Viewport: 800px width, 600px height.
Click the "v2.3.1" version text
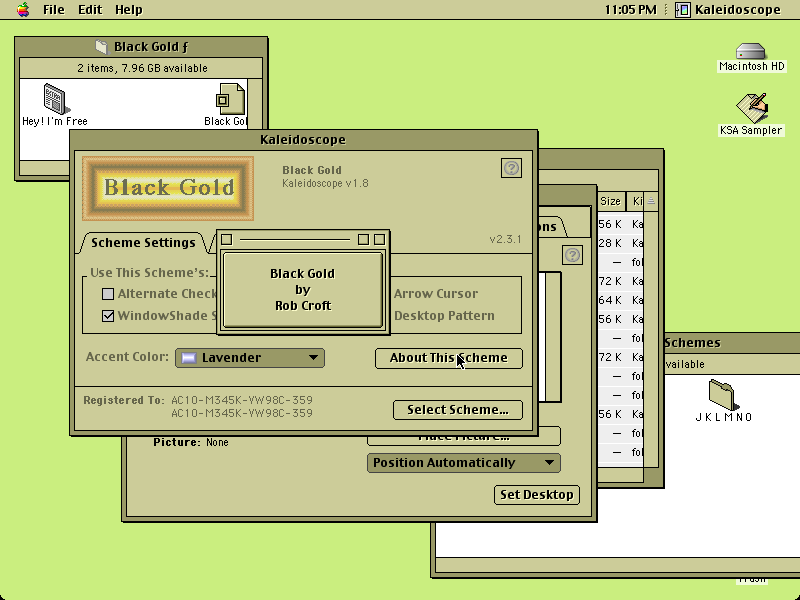pyautogui.click(x=505, y=239)
